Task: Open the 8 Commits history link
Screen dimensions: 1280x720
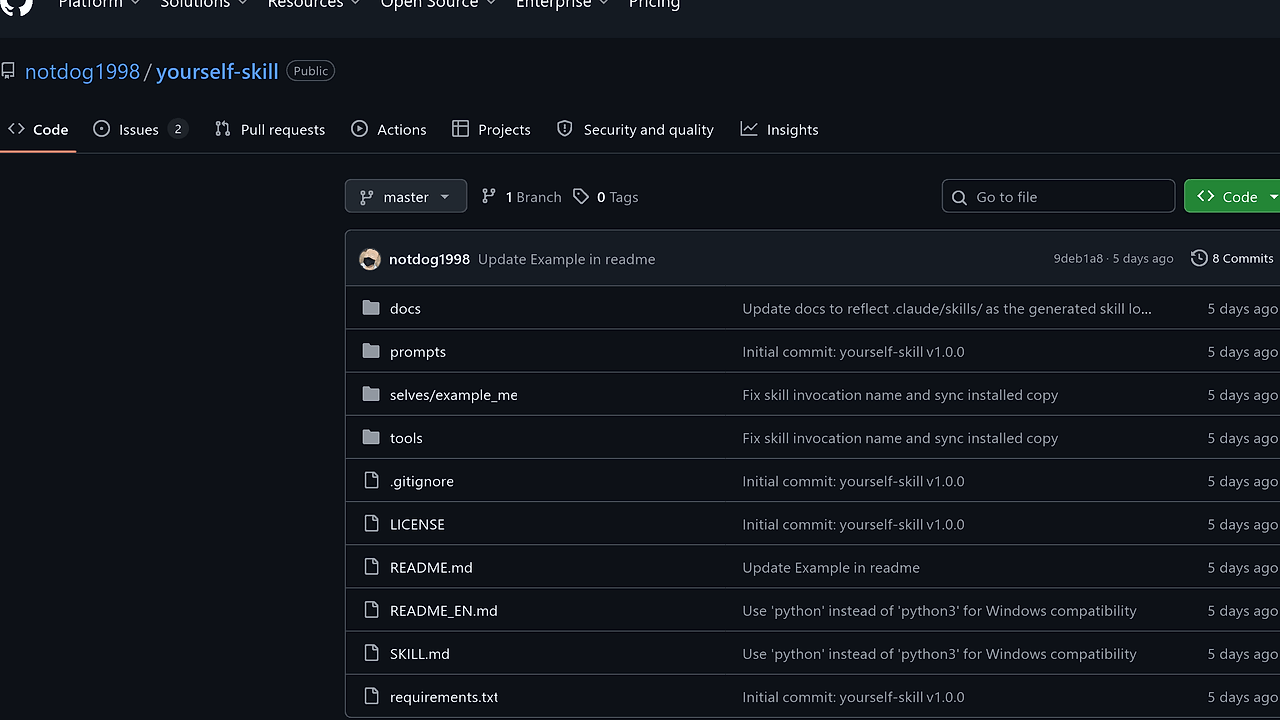Action: [1232, 258]
